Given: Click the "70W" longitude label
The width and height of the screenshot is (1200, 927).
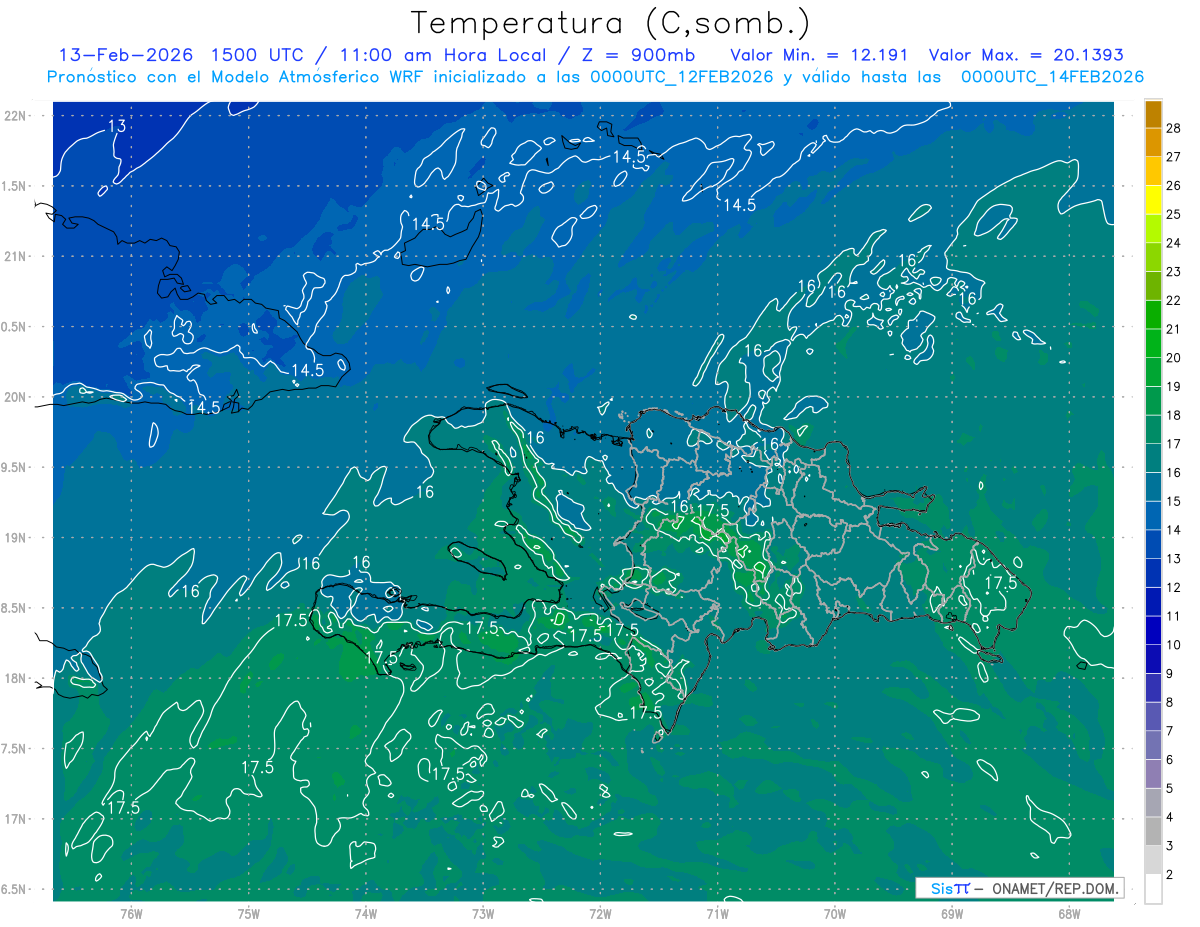Looking at the screenshot, I should click(x=835, y=913).
